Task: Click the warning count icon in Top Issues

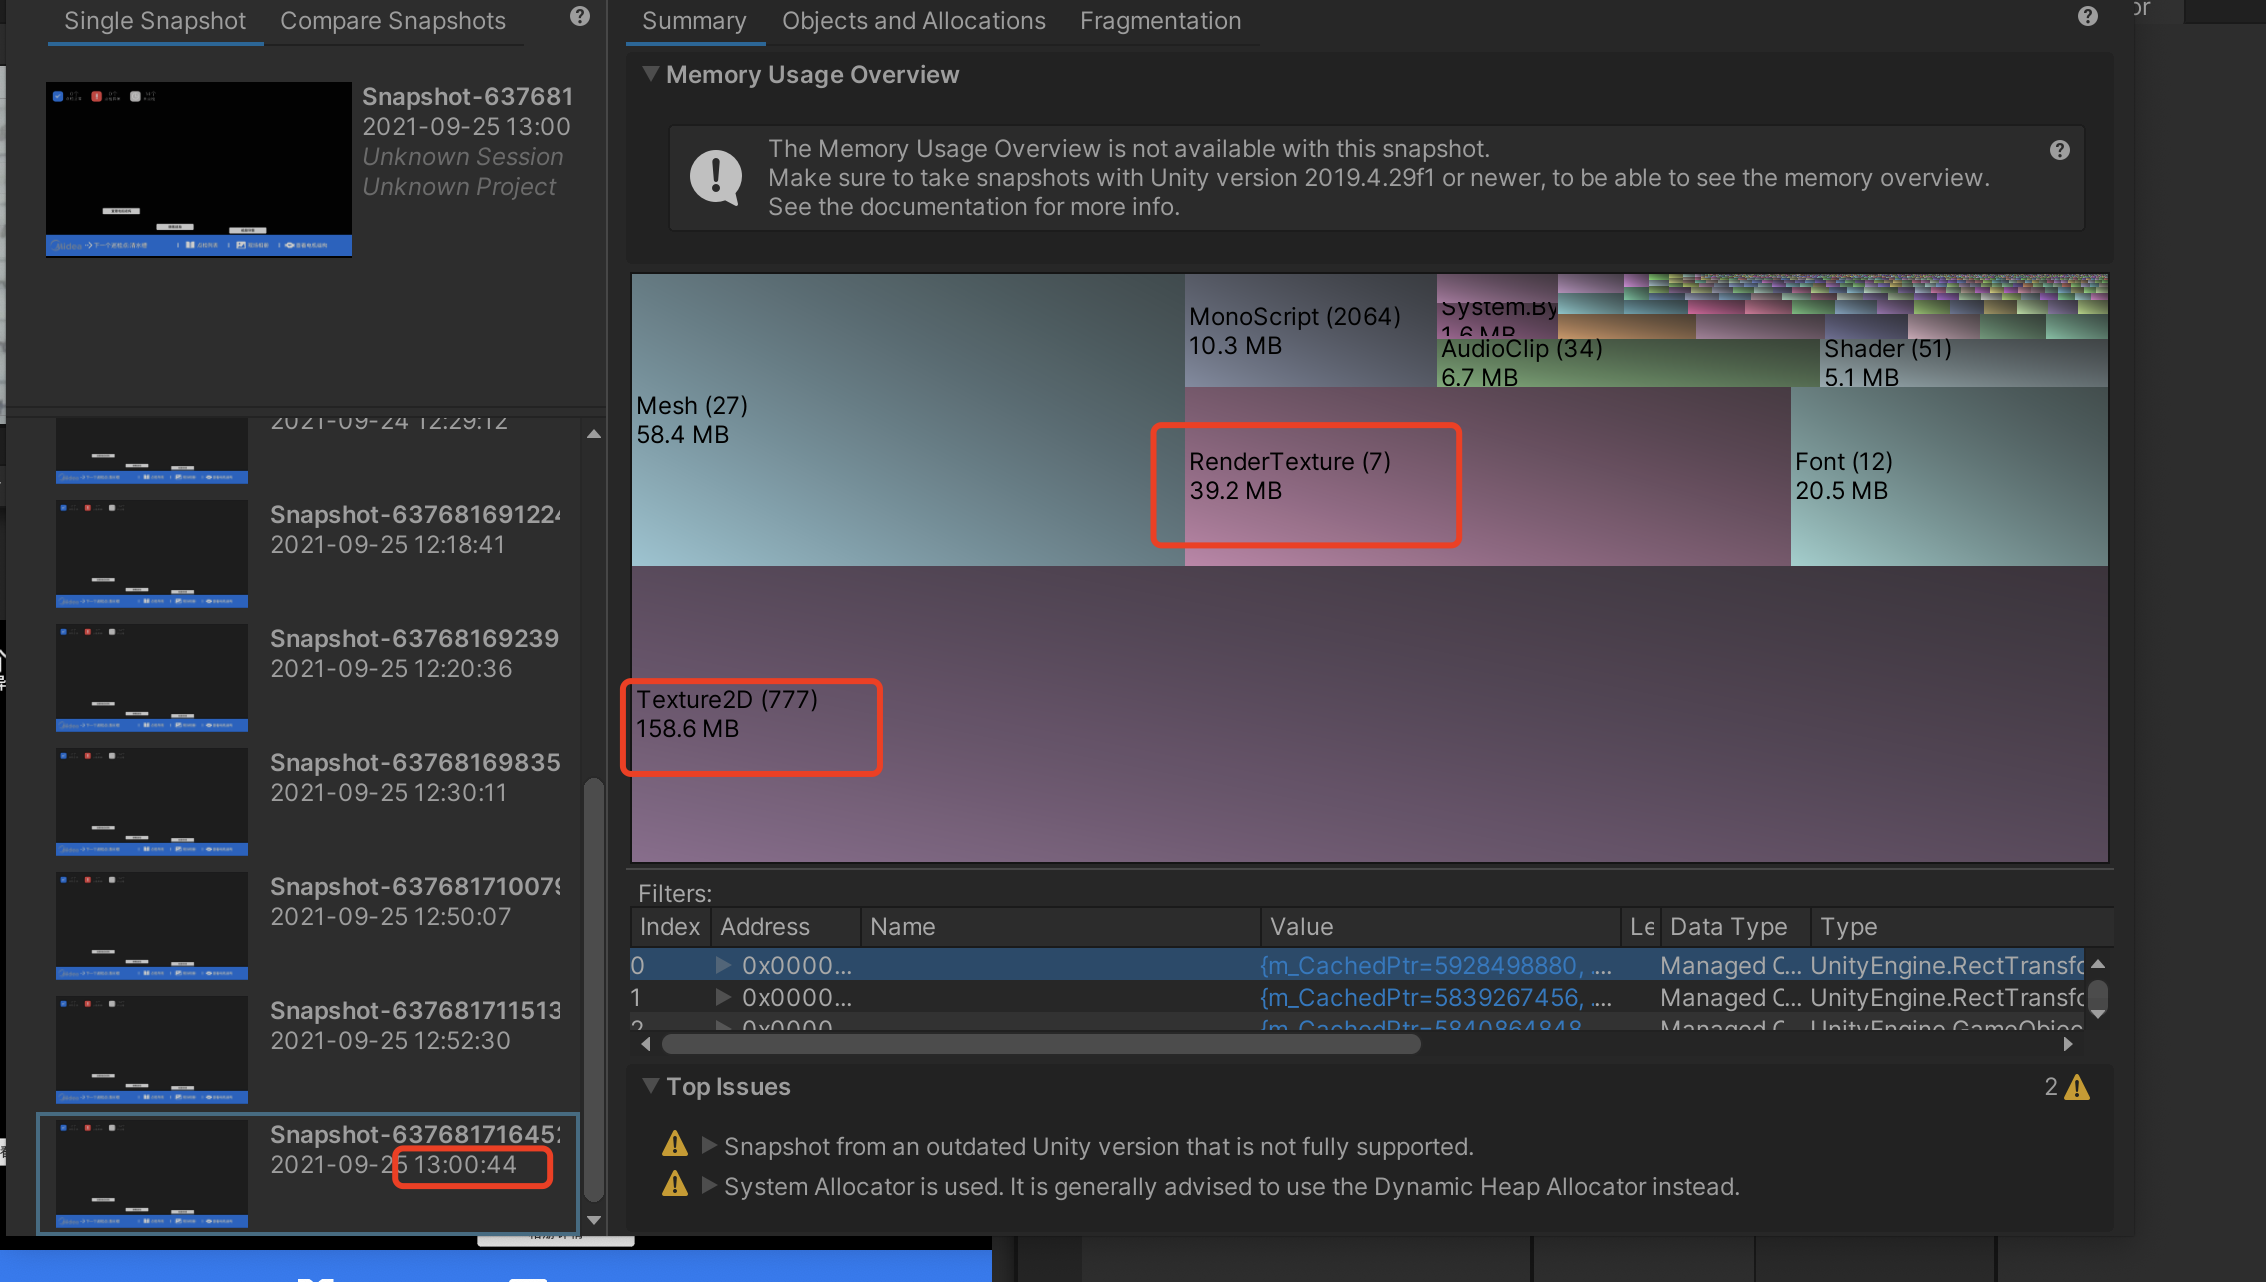Action: point(2077,1087)
